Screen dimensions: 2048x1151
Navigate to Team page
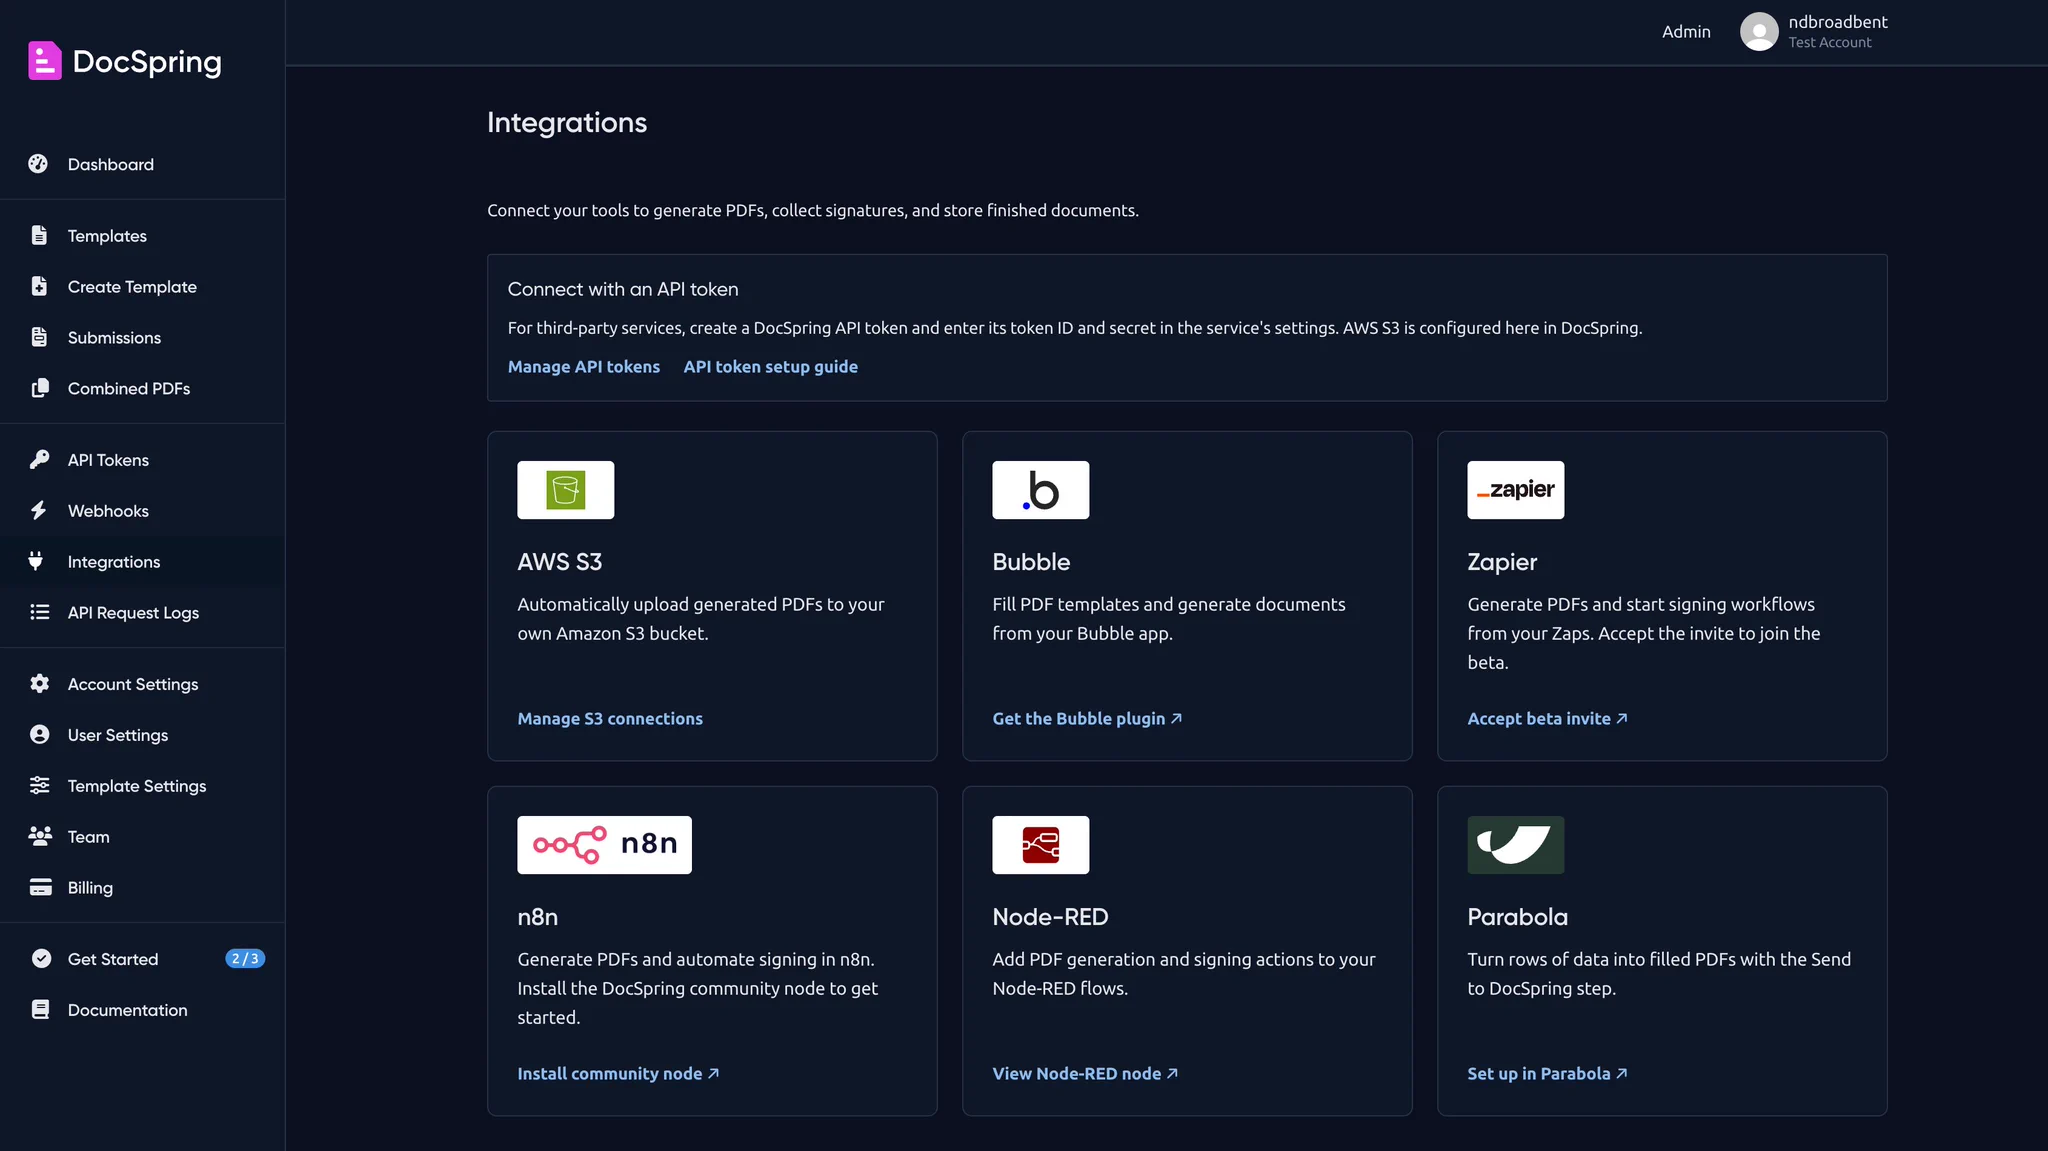142,836
